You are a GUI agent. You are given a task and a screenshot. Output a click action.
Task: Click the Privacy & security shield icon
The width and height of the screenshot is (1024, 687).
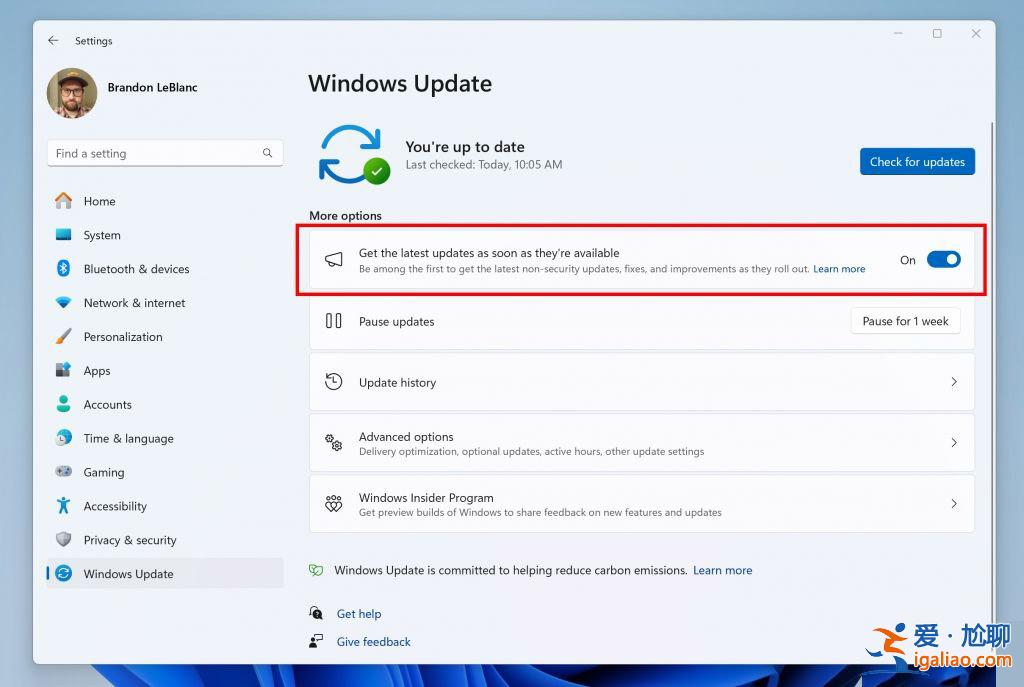point(64,540)
